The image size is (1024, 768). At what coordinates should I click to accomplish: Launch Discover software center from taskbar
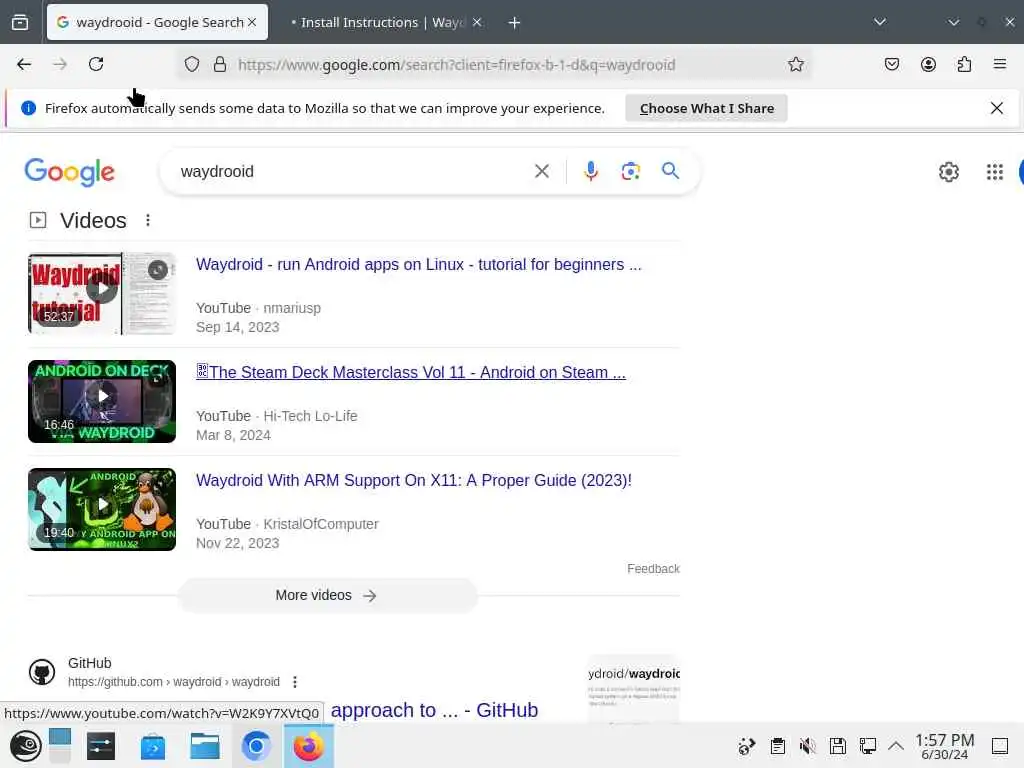click(153, 746)
